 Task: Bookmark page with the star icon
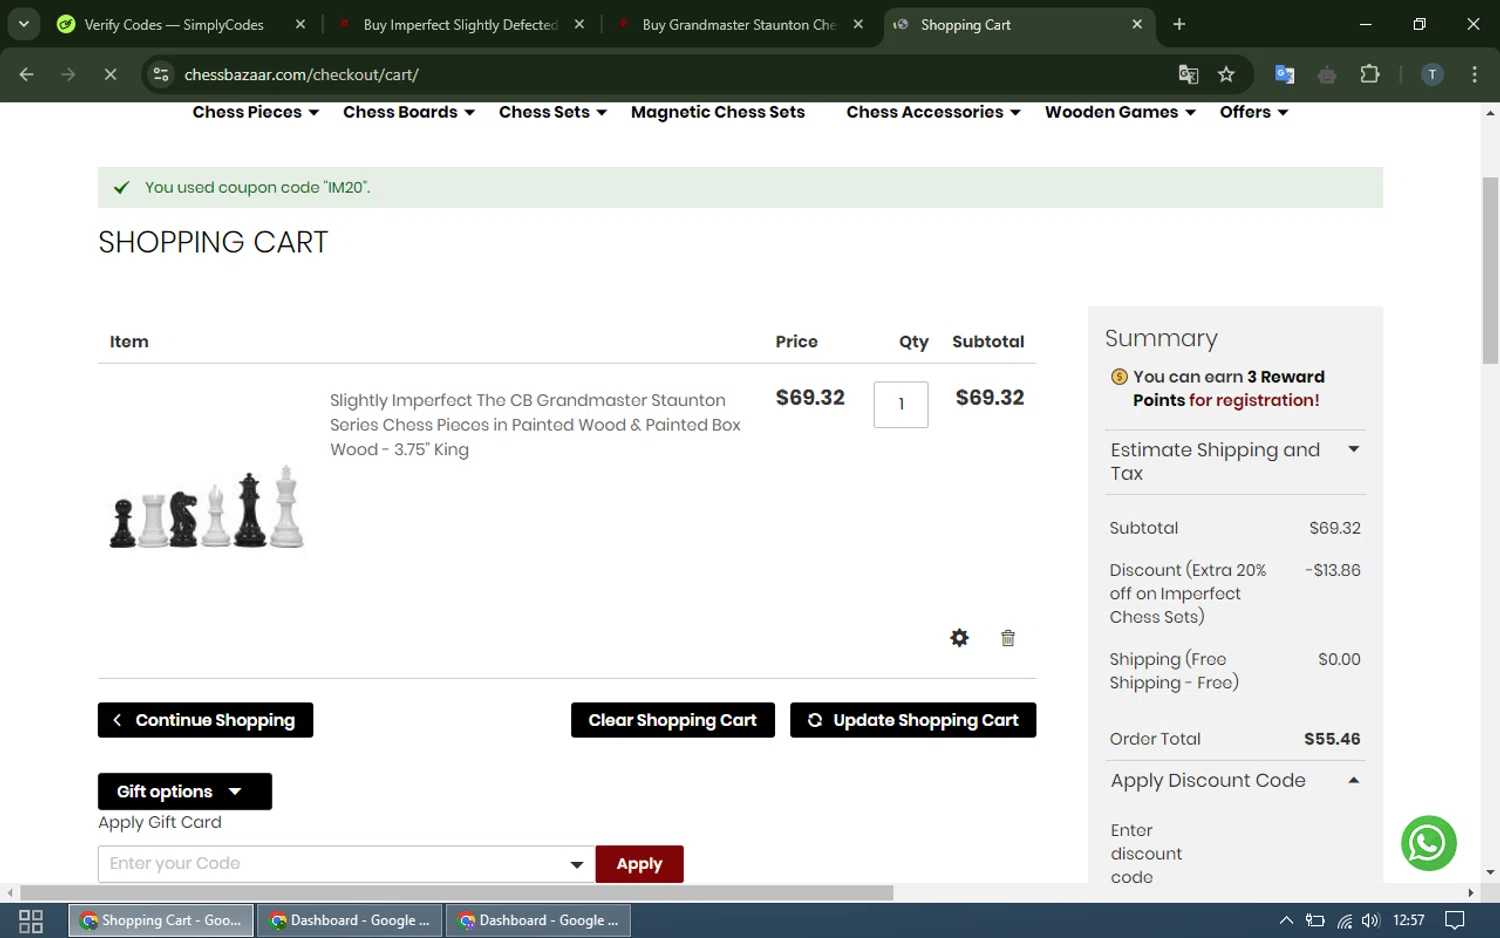pos(1226,74)
